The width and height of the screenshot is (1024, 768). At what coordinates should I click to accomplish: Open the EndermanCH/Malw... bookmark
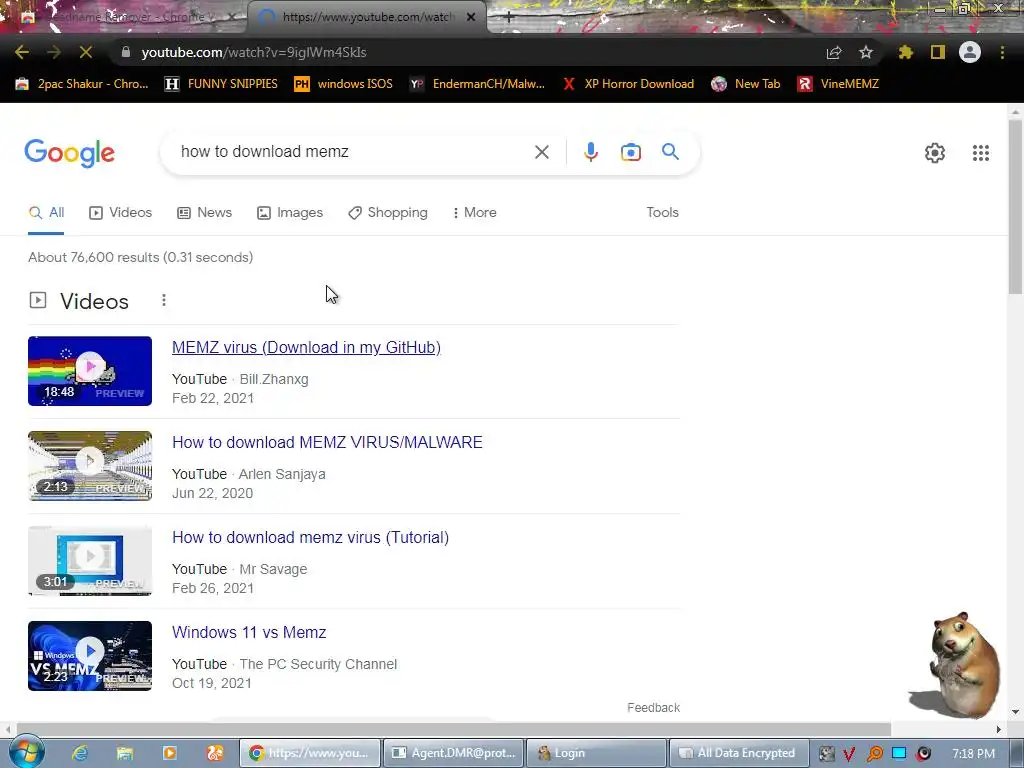tap(477, 84)
